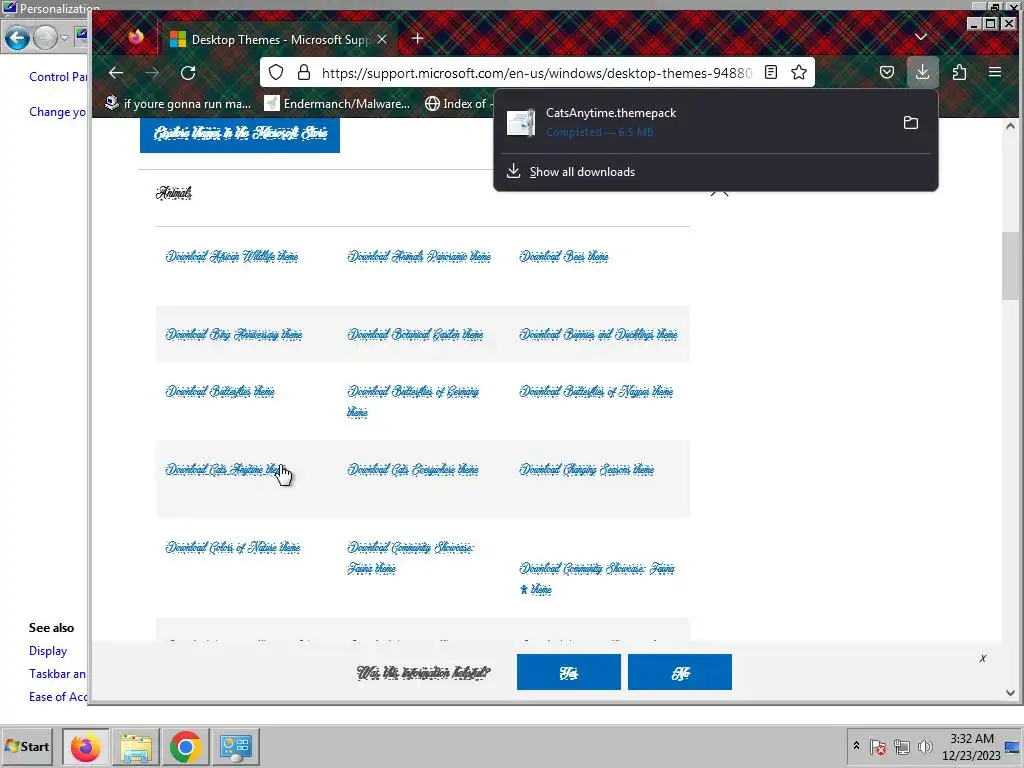The width and height of the screenshot is (1024, 768).
Task: Reload the Desktop Themes page
Action: point(188,72)
